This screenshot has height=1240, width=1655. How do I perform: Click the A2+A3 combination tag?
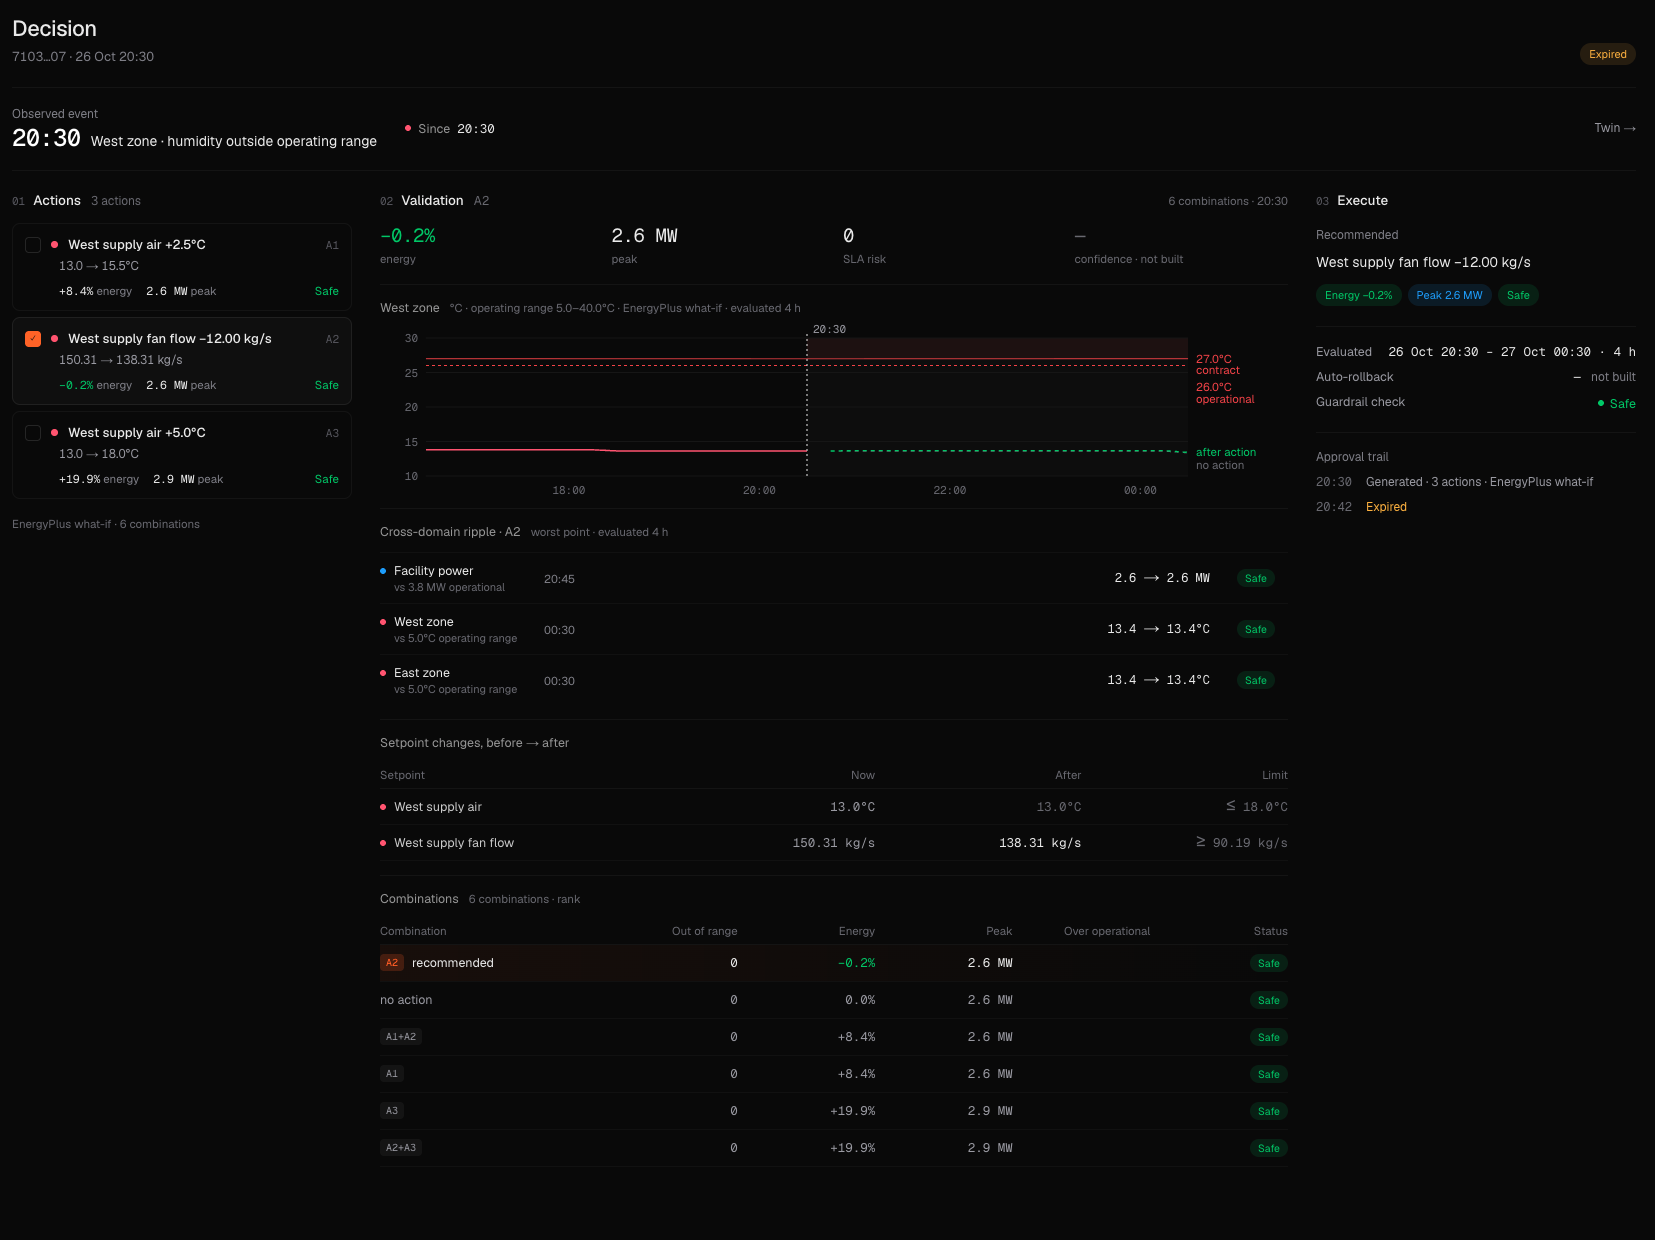click(x=401, y=1148)
